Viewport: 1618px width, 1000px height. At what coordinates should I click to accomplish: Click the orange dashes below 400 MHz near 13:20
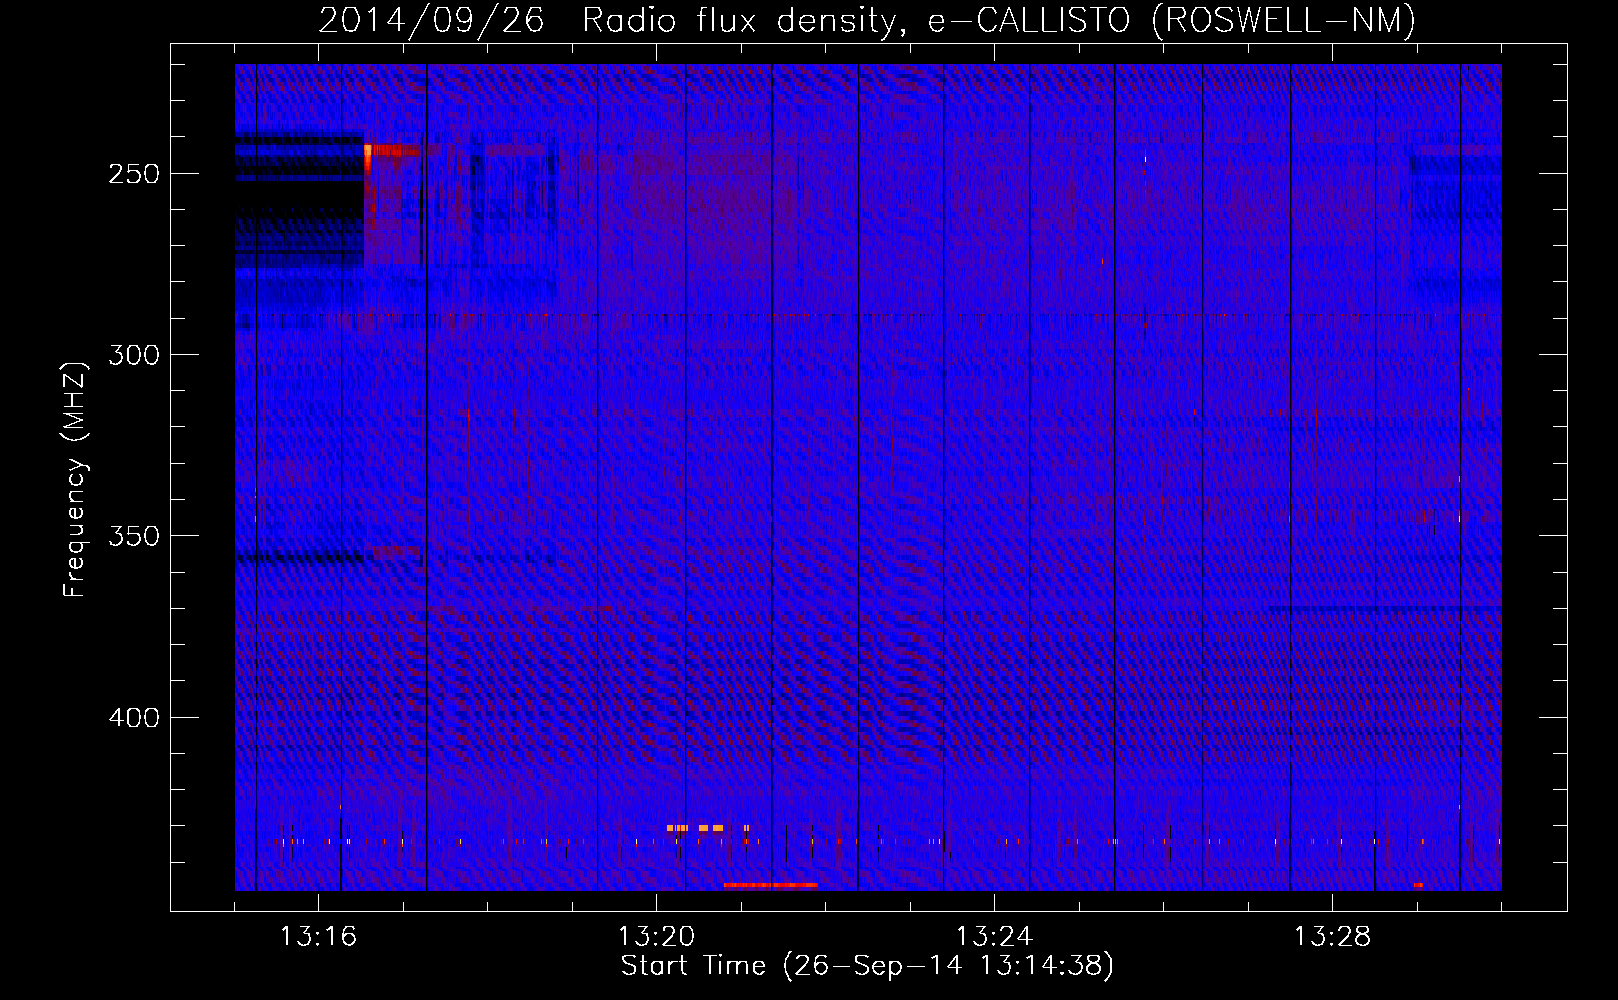click(707, 828)
